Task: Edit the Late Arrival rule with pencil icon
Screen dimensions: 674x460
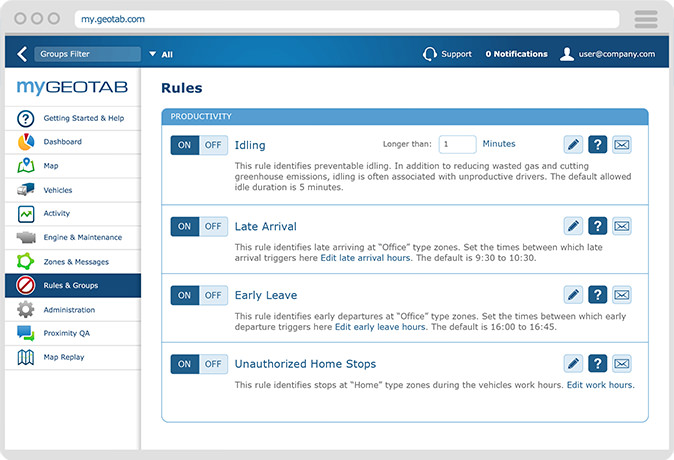Action: point(573,226)
